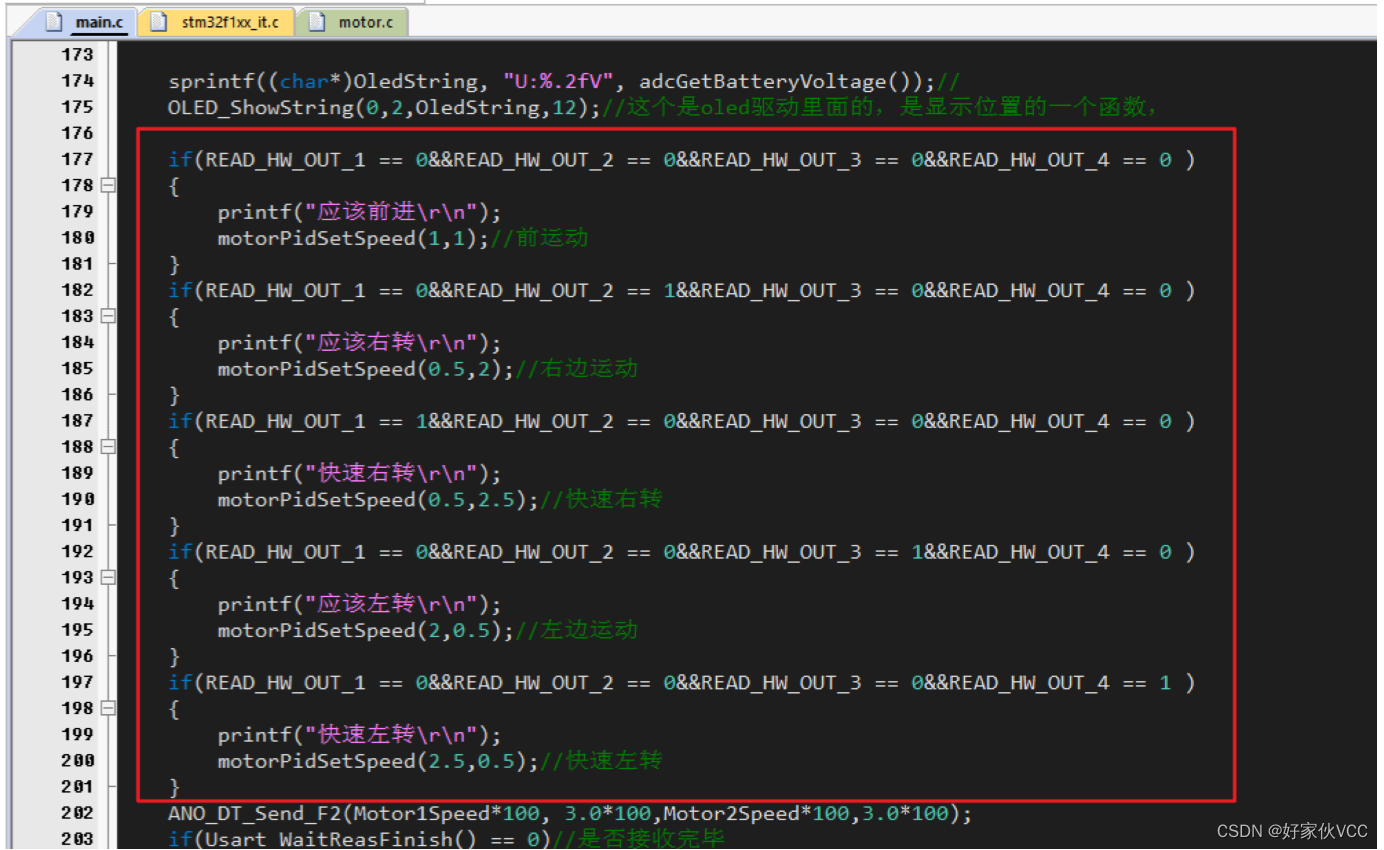Click the if condition on line 187
Viewport: 1384px width, 850px height.
pyautogui.click(x=681, y=422)
